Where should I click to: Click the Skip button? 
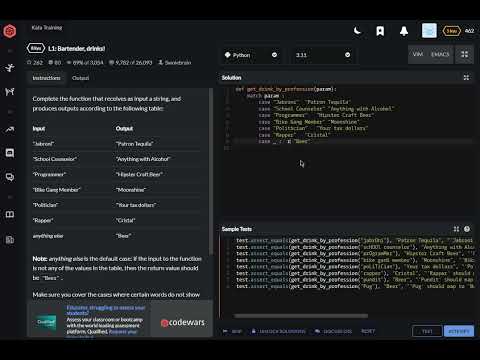[x=233, y=331]
